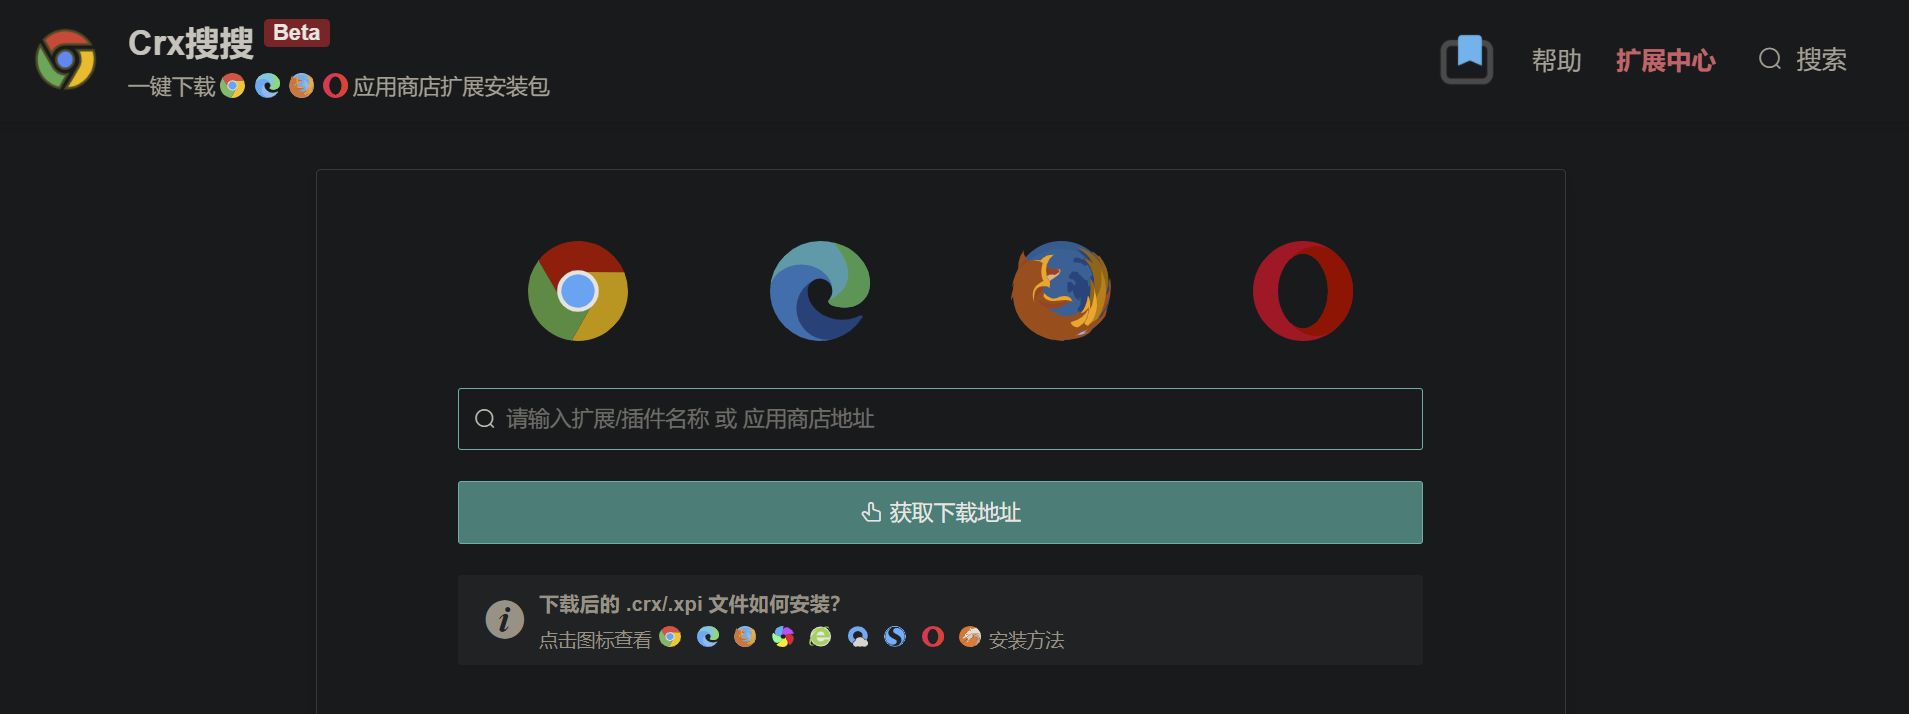Select the large Microsoft Edge icon

[820, 291]
